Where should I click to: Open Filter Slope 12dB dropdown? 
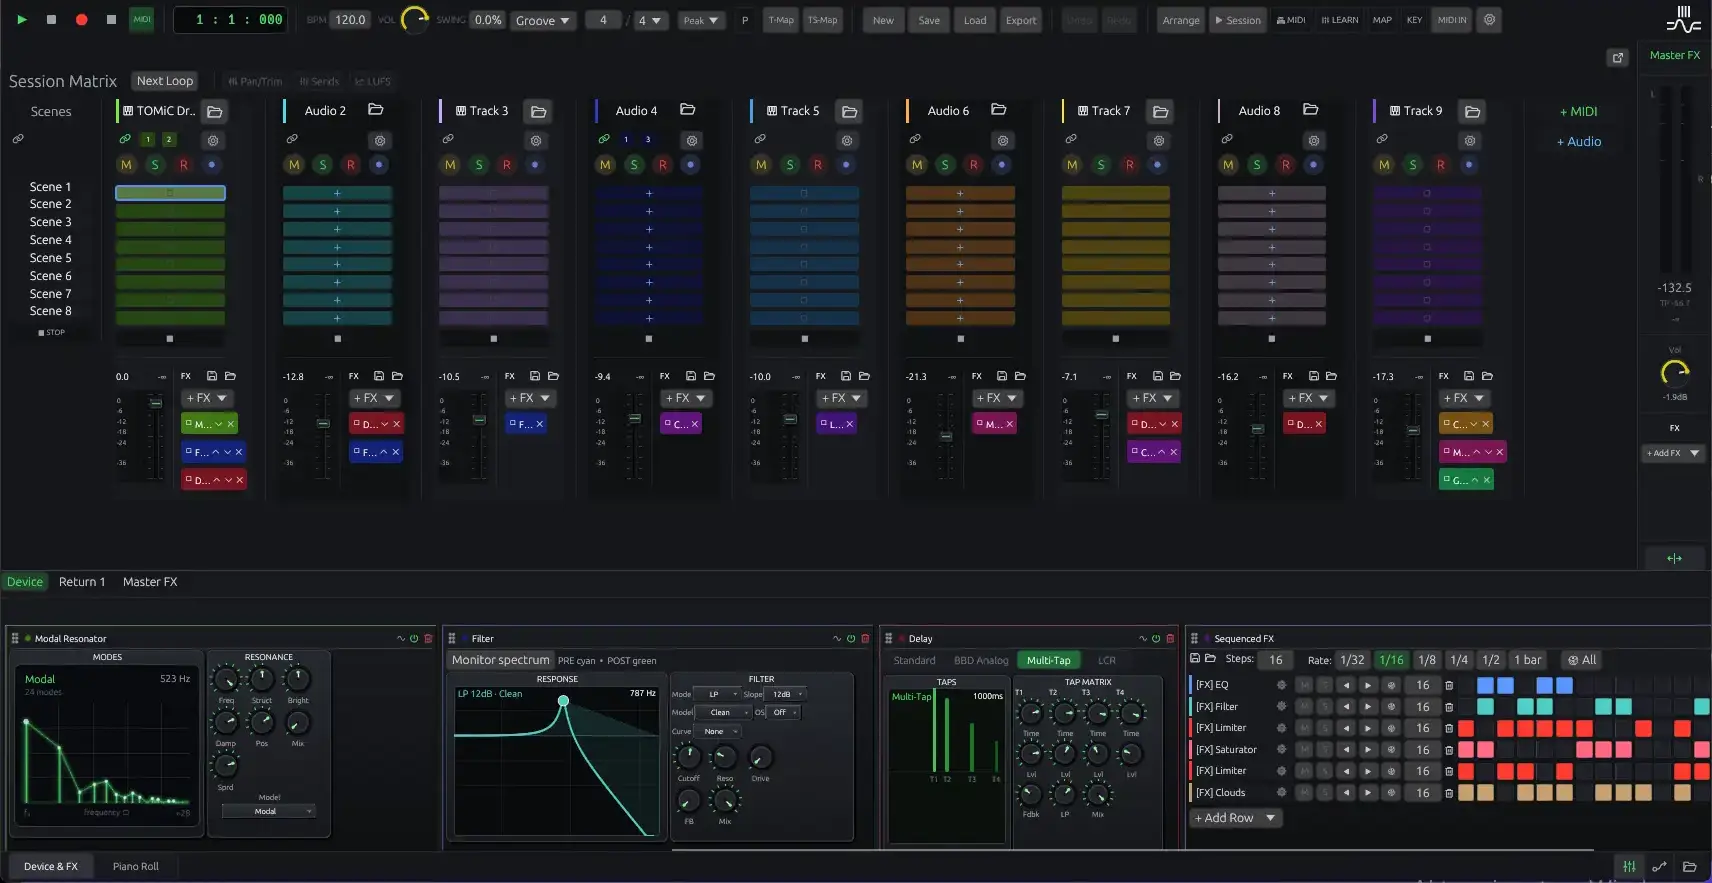click(787, 694)
